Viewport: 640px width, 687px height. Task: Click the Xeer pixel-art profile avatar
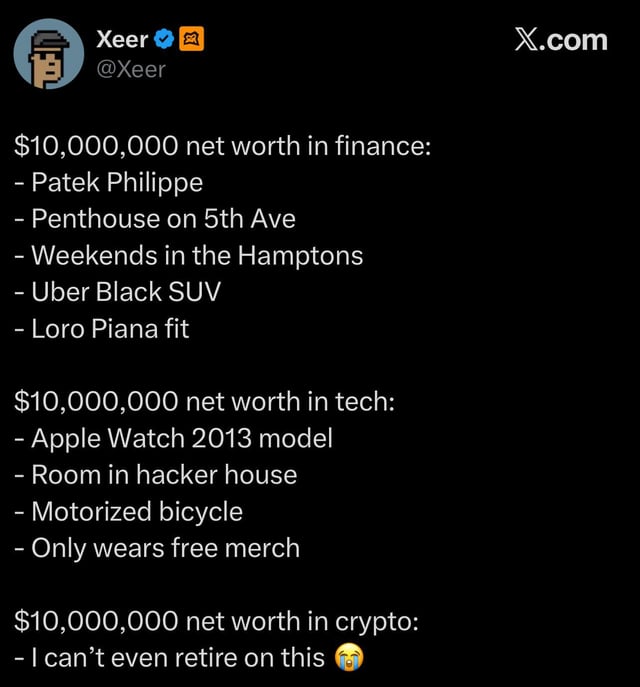pyautogui.click(x=49, y=53)
